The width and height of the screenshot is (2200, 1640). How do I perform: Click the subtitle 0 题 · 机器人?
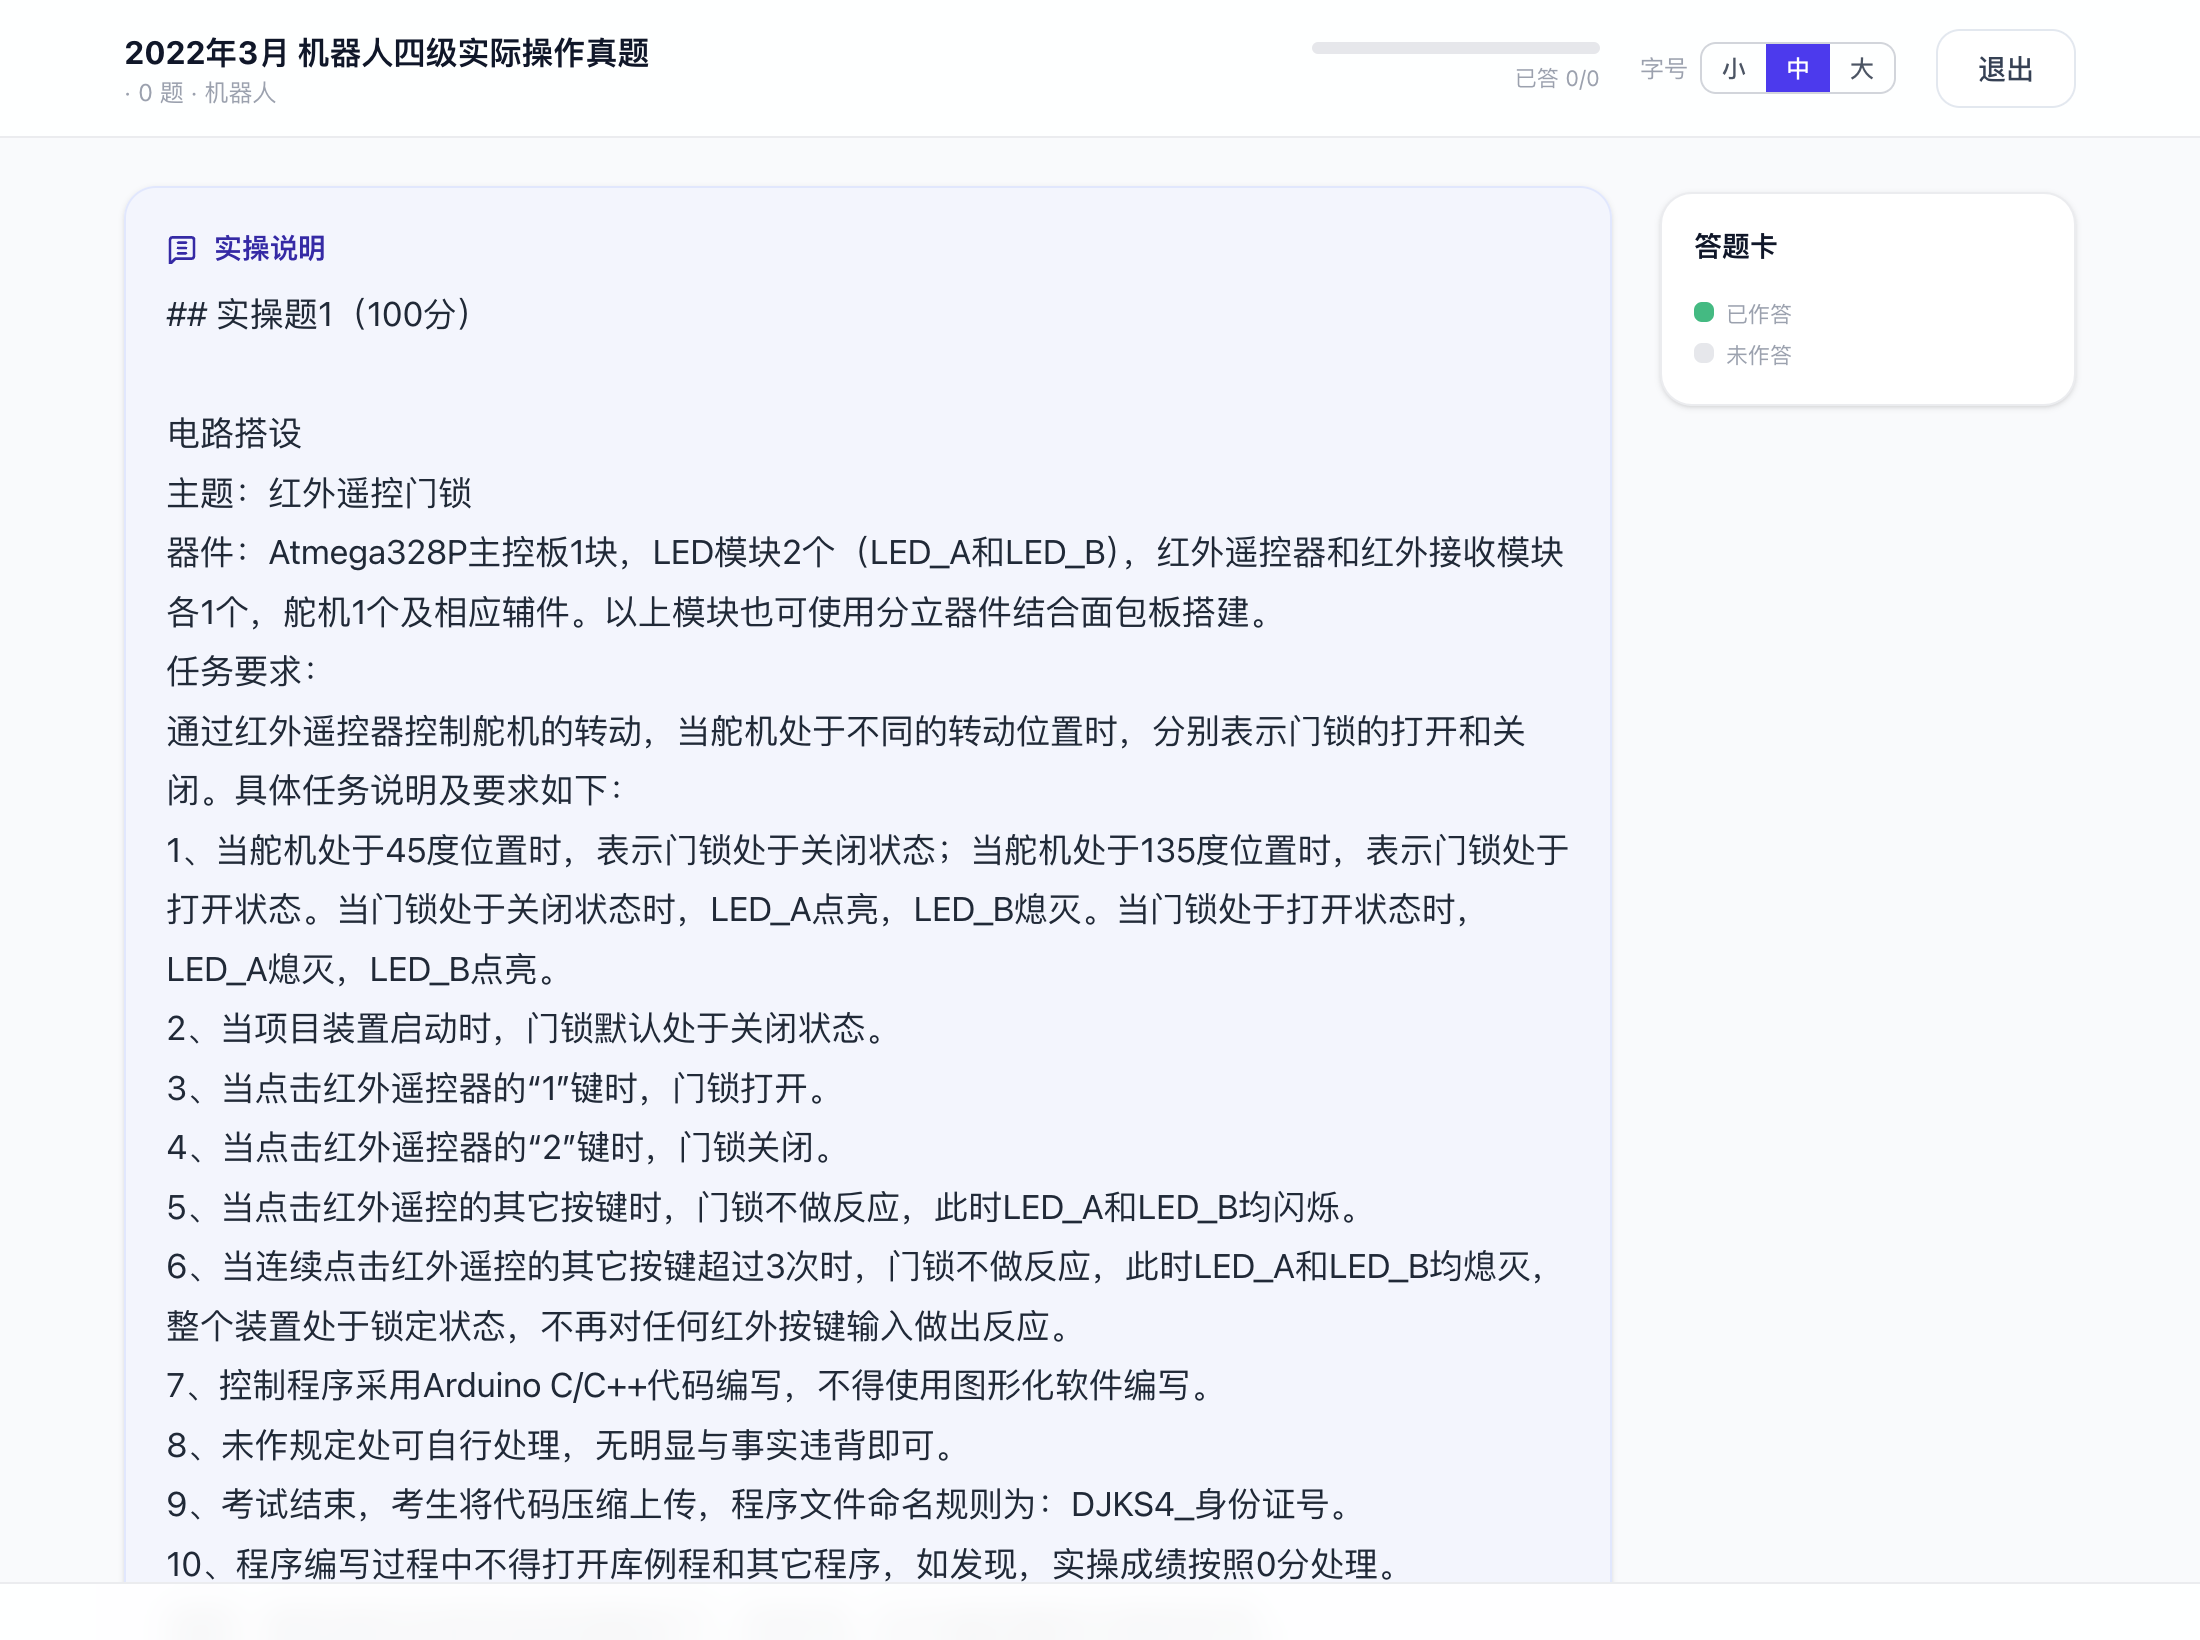(x=200, y=93)
